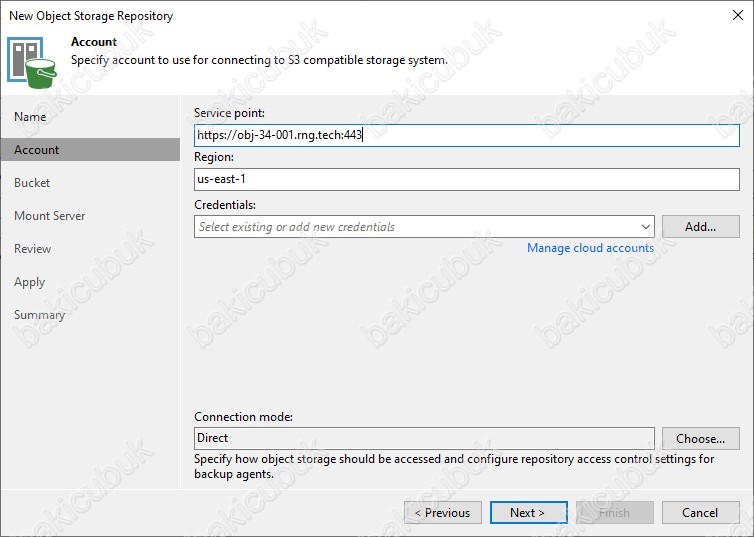Click the "Region:" label
This screenshot has width=754, height=537.
(x=214, y=157)
